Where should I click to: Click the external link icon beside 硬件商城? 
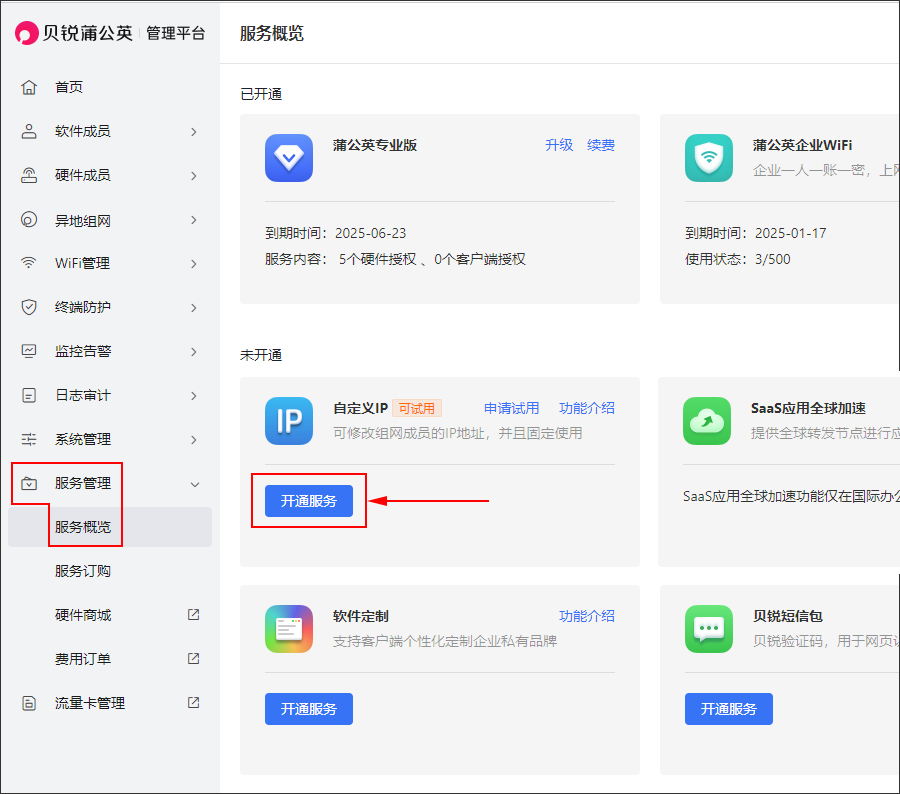click(193, 615)
